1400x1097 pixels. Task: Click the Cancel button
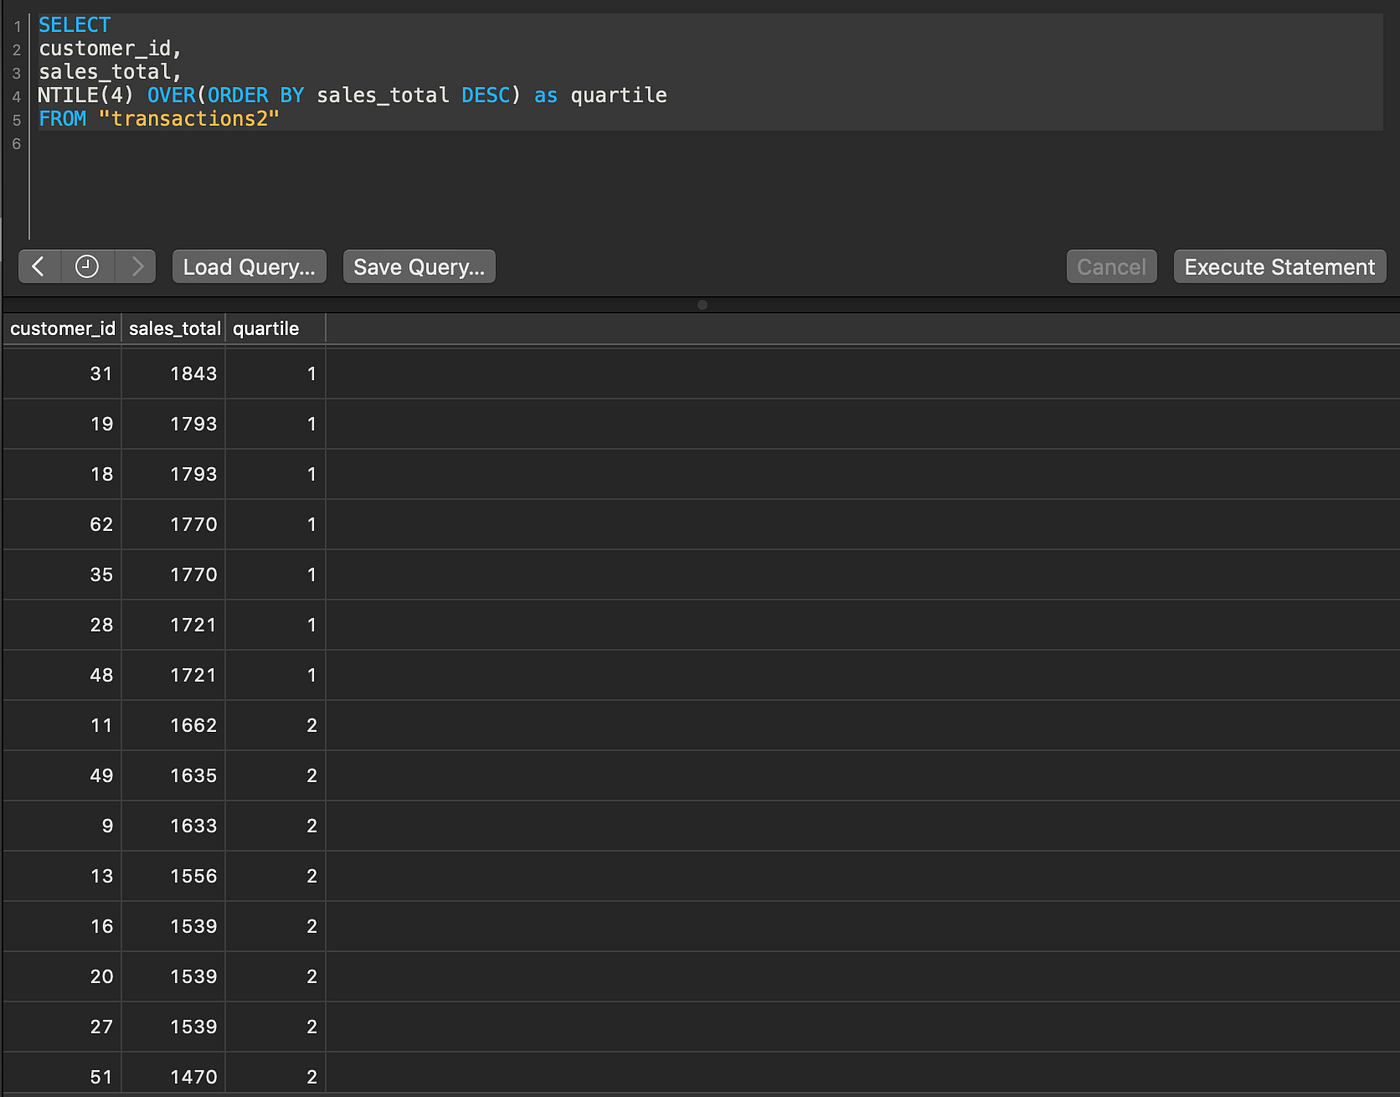(1111, 266)
